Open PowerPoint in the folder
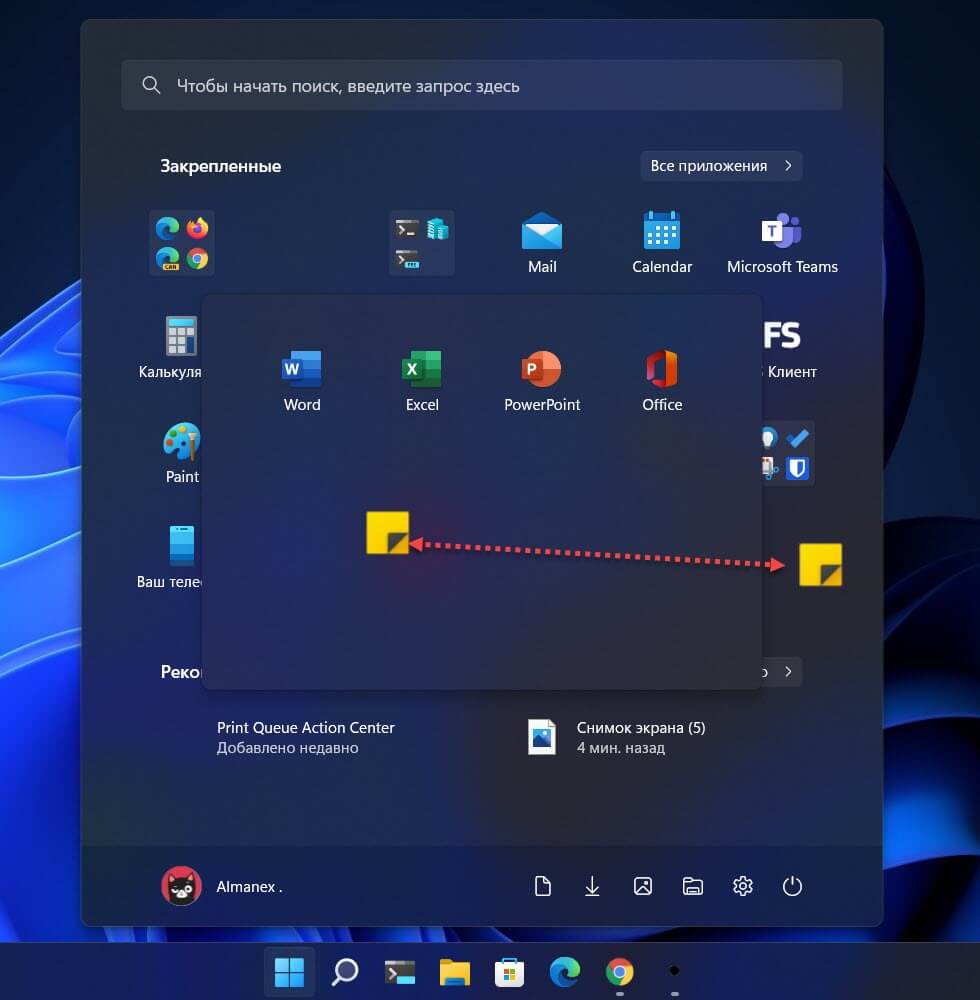980x1000 pixels. coord(542,381)
